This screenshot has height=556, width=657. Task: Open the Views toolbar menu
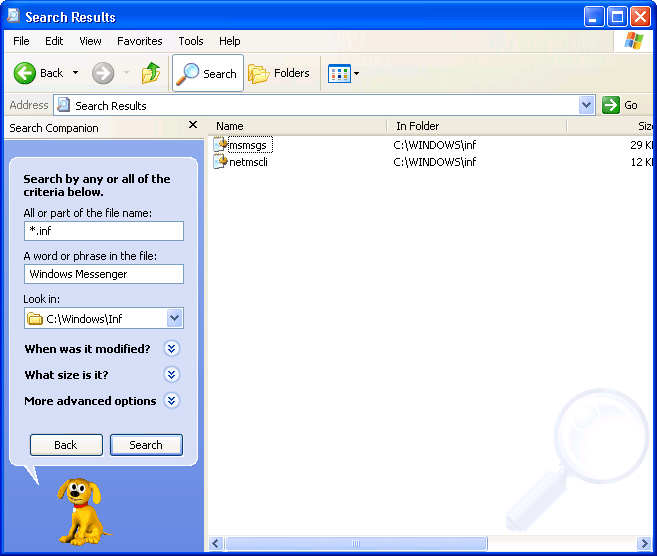[343, 73]
